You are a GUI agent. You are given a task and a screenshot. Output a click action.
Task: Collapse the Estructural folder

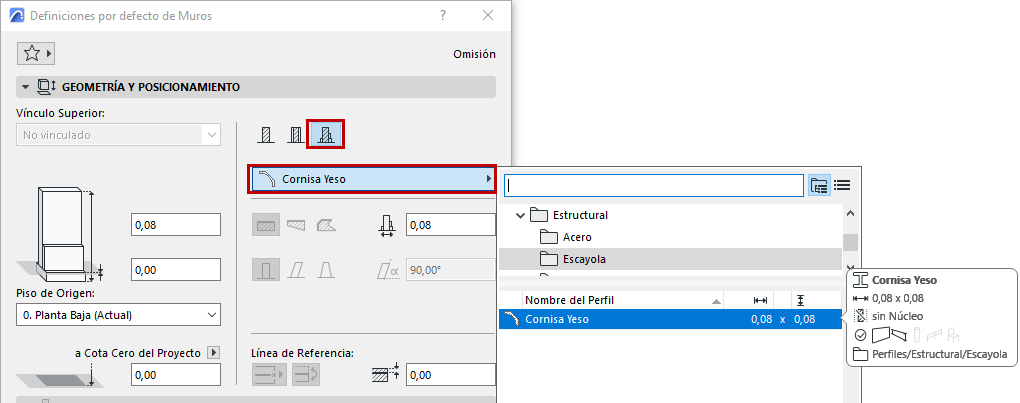[x=520, y=215]
